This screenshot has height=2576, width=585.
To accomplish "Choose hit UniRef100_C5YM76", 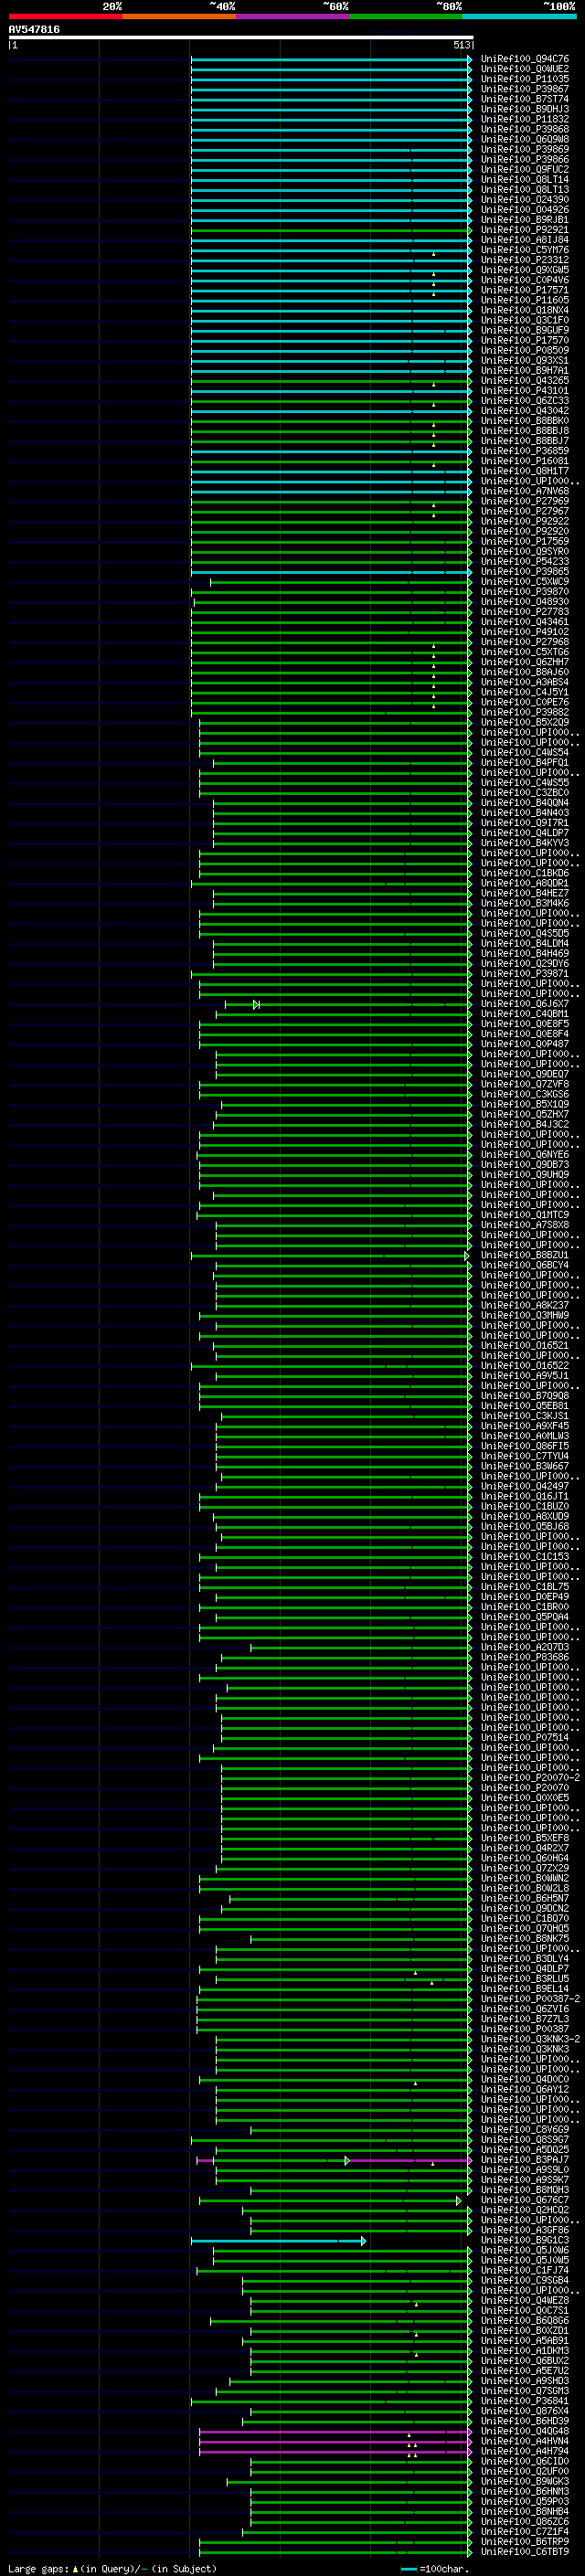I will point(524,250).
